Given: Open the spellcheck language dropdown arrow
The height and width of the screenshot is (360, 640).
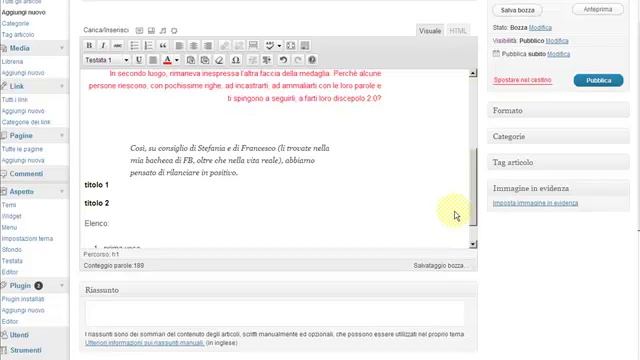Looking at the screenshot, I should 279,45.
